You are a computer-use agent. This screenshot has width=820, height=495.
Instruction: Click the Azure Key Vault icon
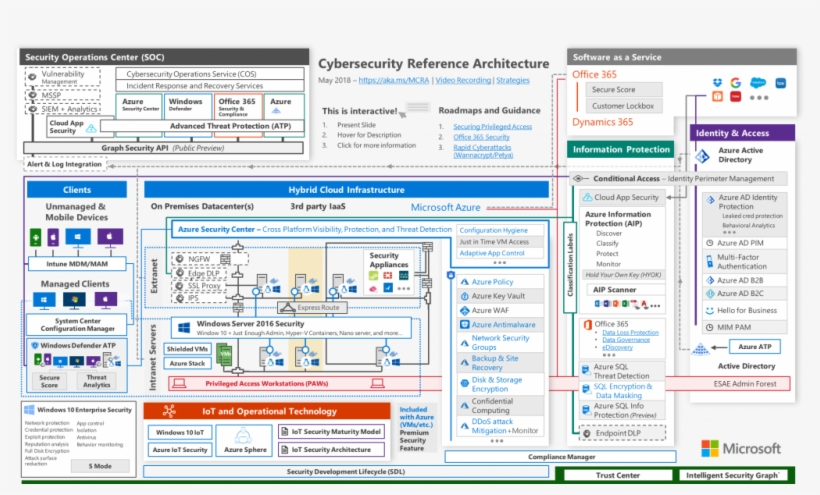click(x=464, y=296)
